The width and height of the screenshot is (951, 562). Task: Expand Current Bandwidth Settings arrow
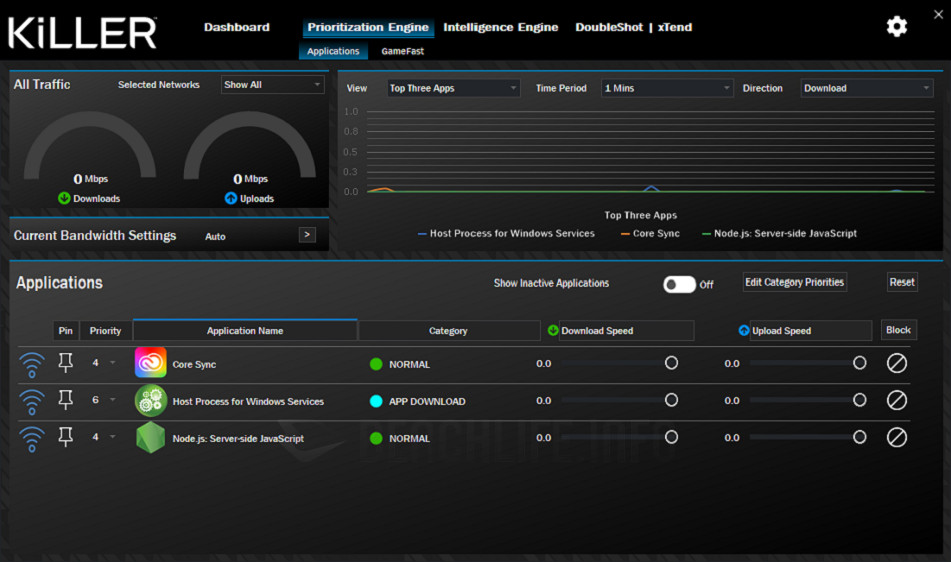307,235
